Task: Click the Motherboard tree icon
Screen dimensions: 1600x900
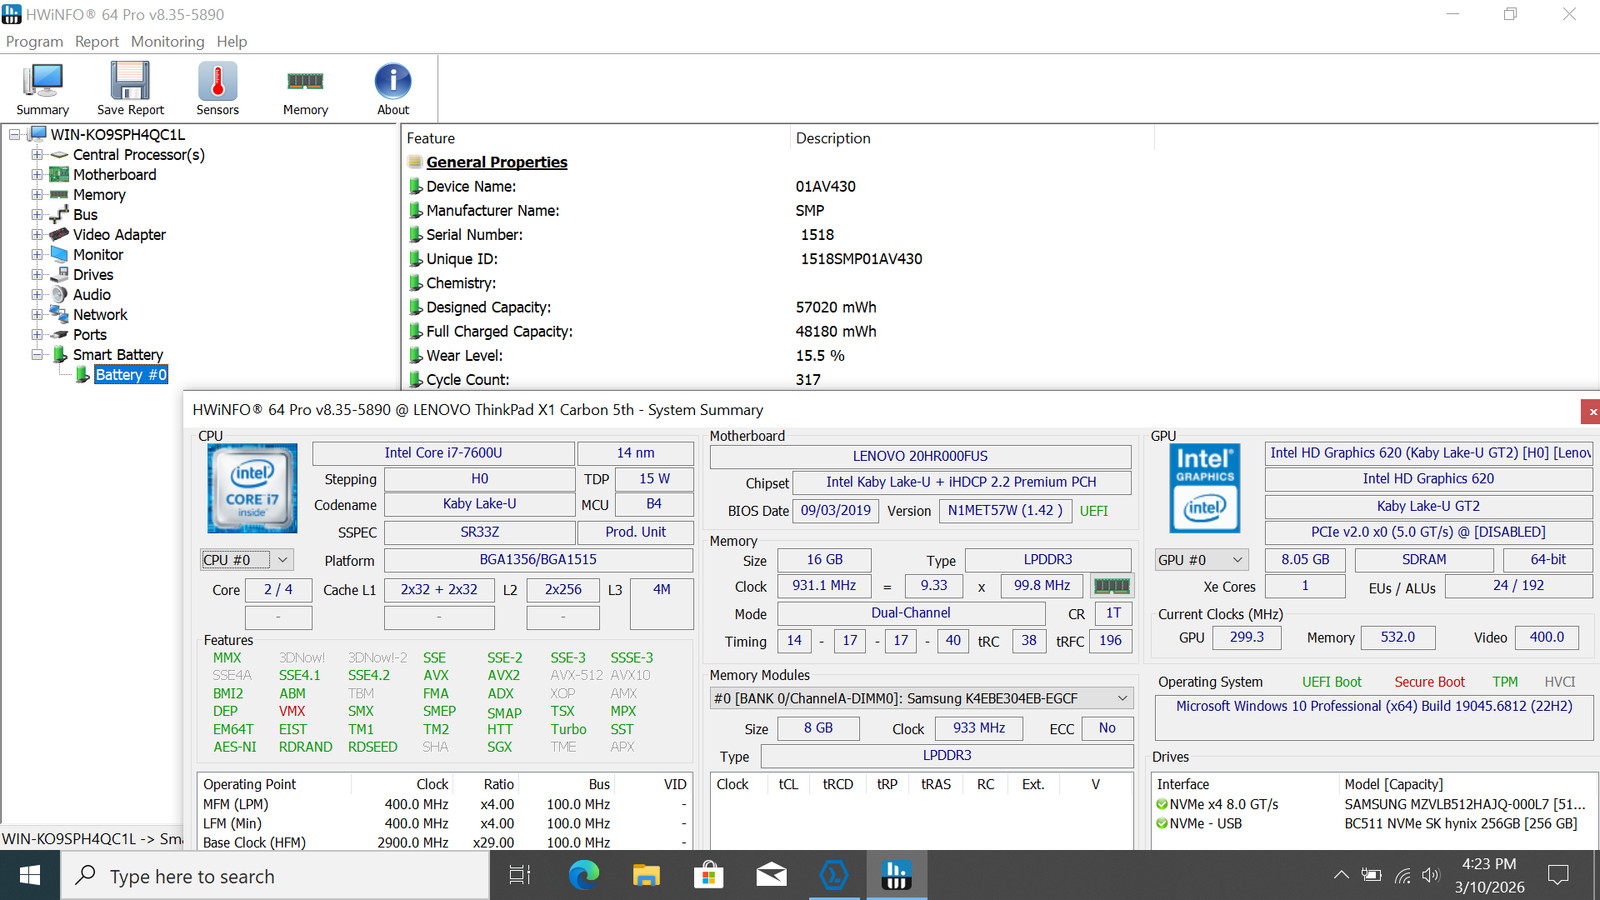Action: point(59,175)
